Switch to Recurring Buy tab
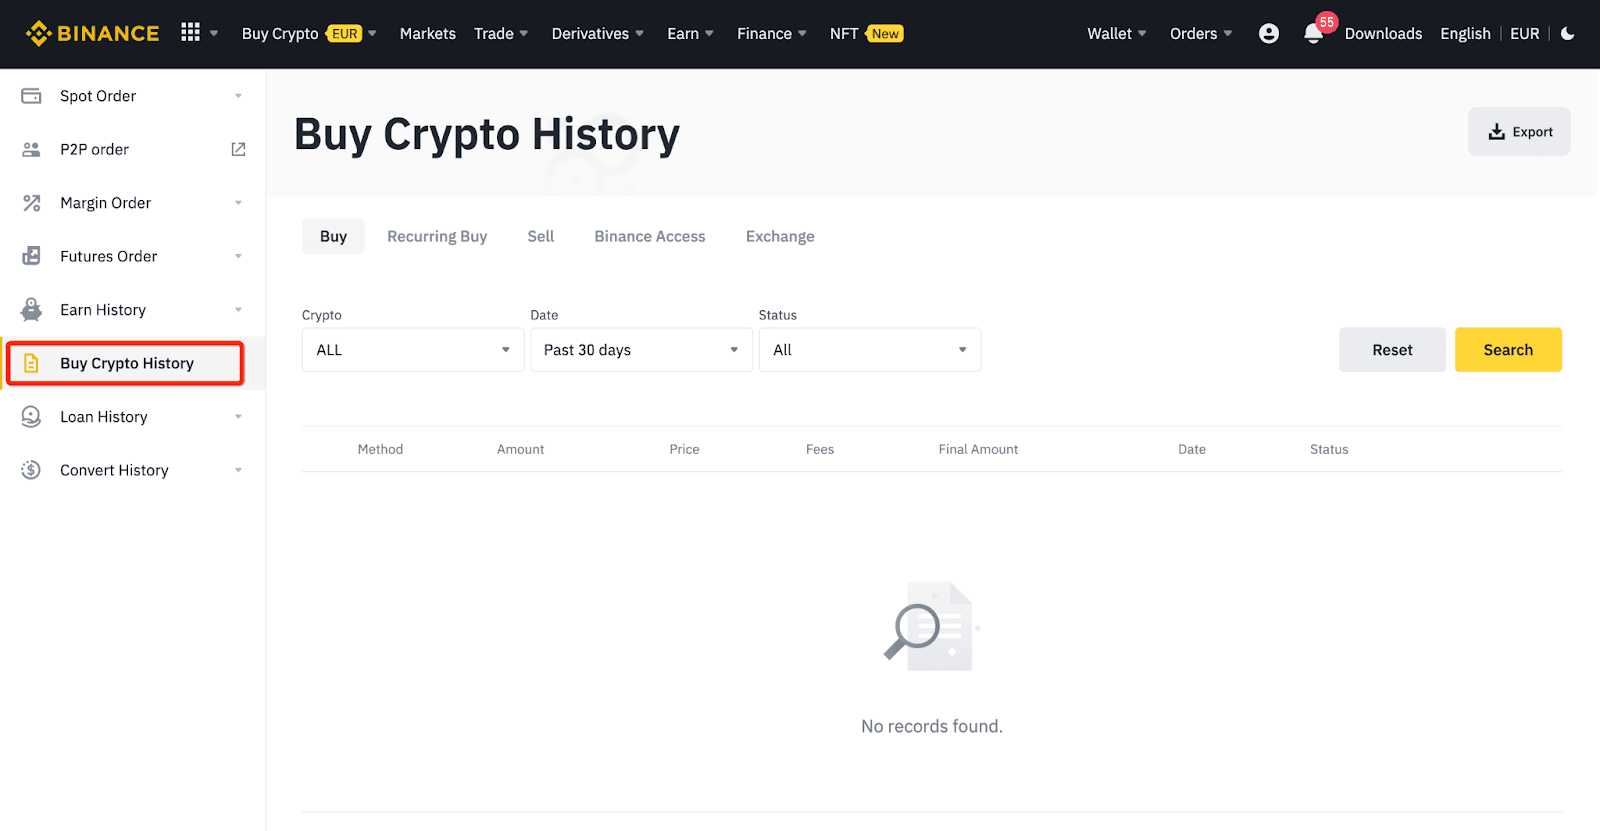The height and width of the screenshot is (831, 1600). point(437,236)
